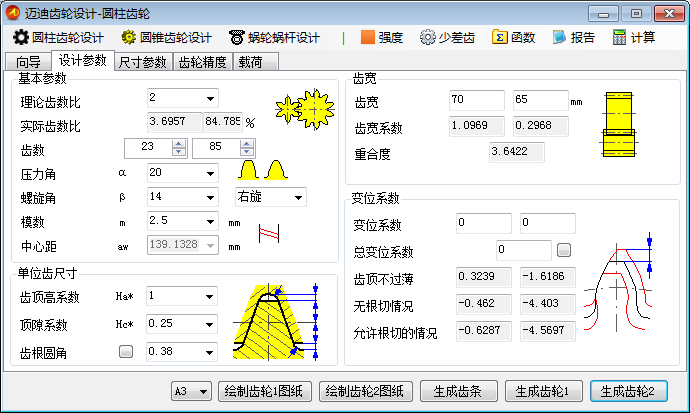
Task: Click the second yellow tooth profile icon
Action: pyautogui.click(x=276, y=170)
